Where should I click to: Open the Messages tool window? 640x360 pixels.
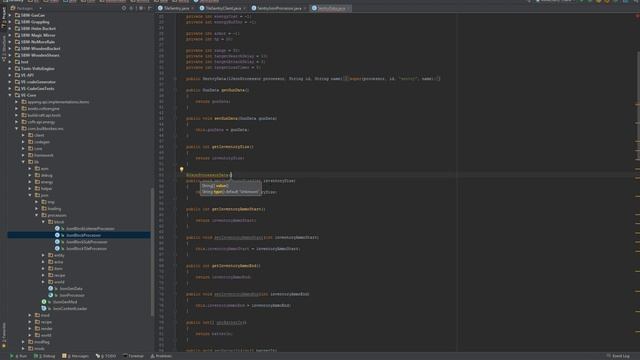[76, 356]
